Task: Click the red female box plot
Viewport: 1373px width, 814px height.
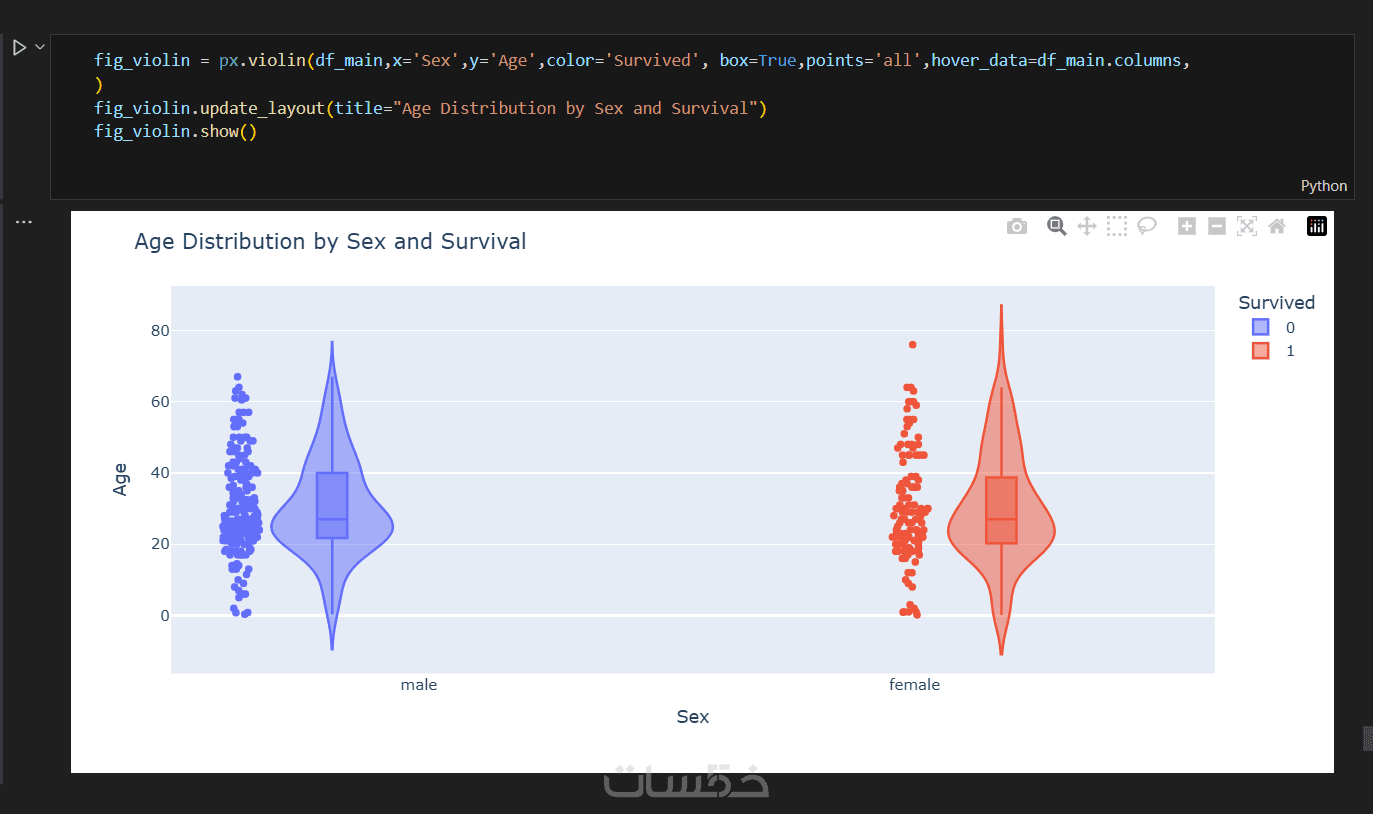Action: (x=1001, y=510)
